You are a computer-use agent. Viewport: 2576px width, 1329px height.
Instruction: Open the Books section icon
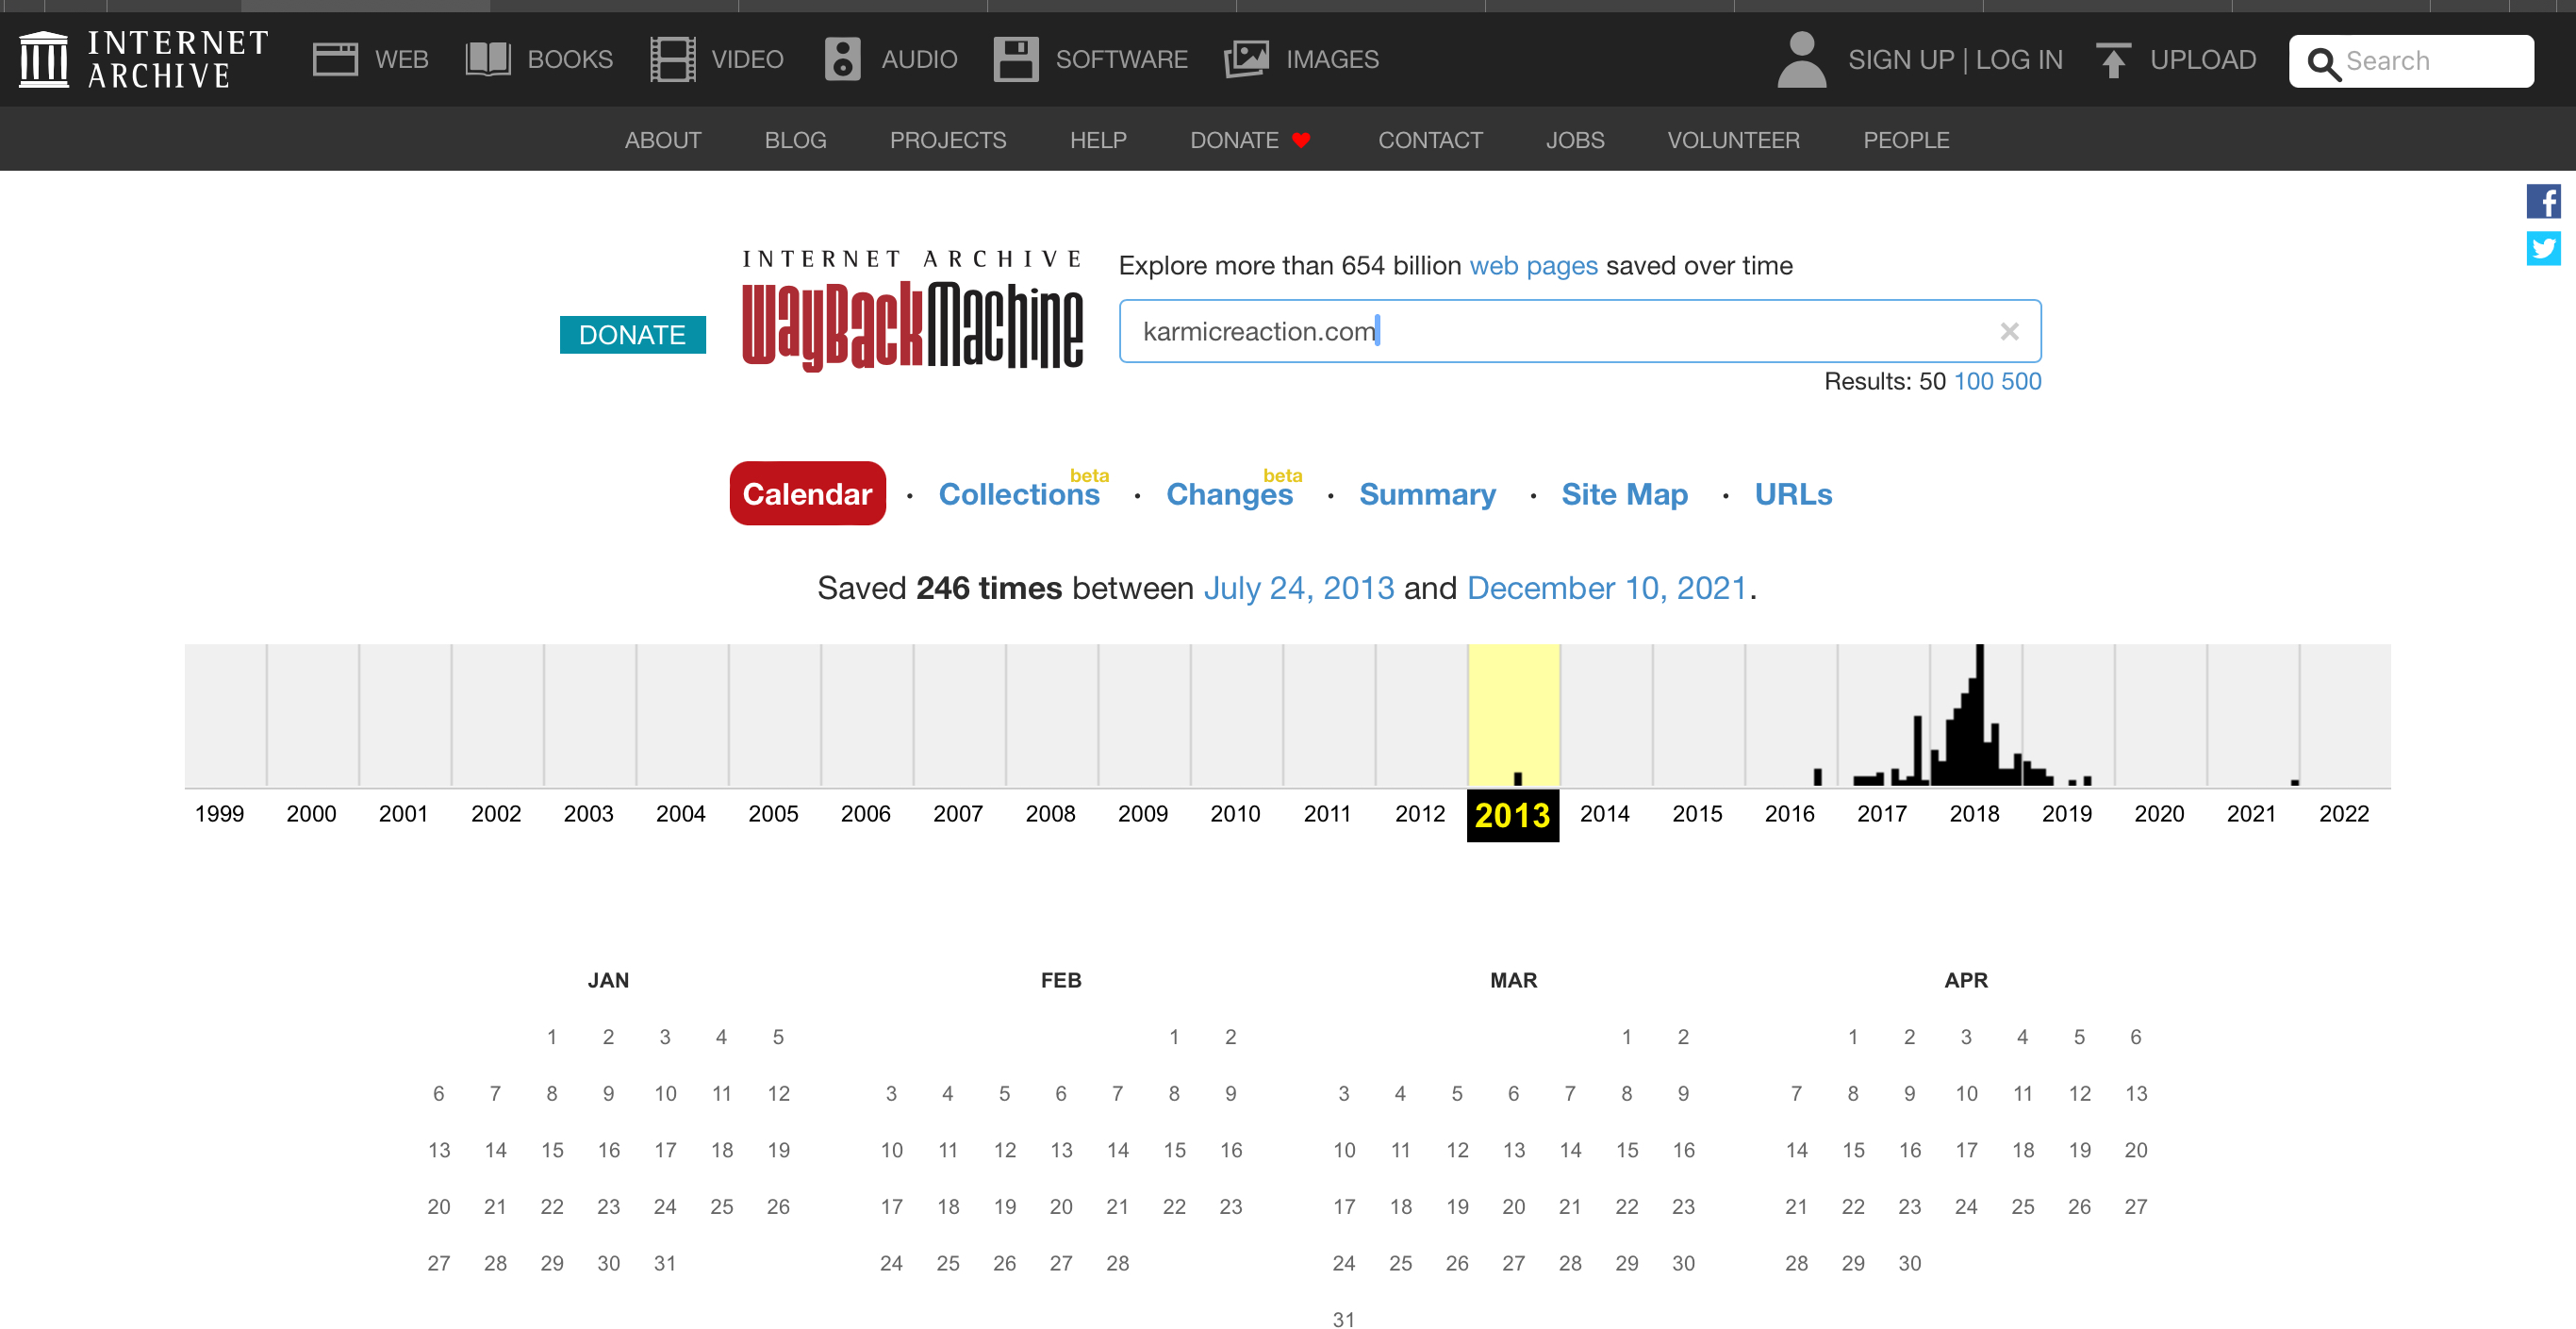point(488,59)
